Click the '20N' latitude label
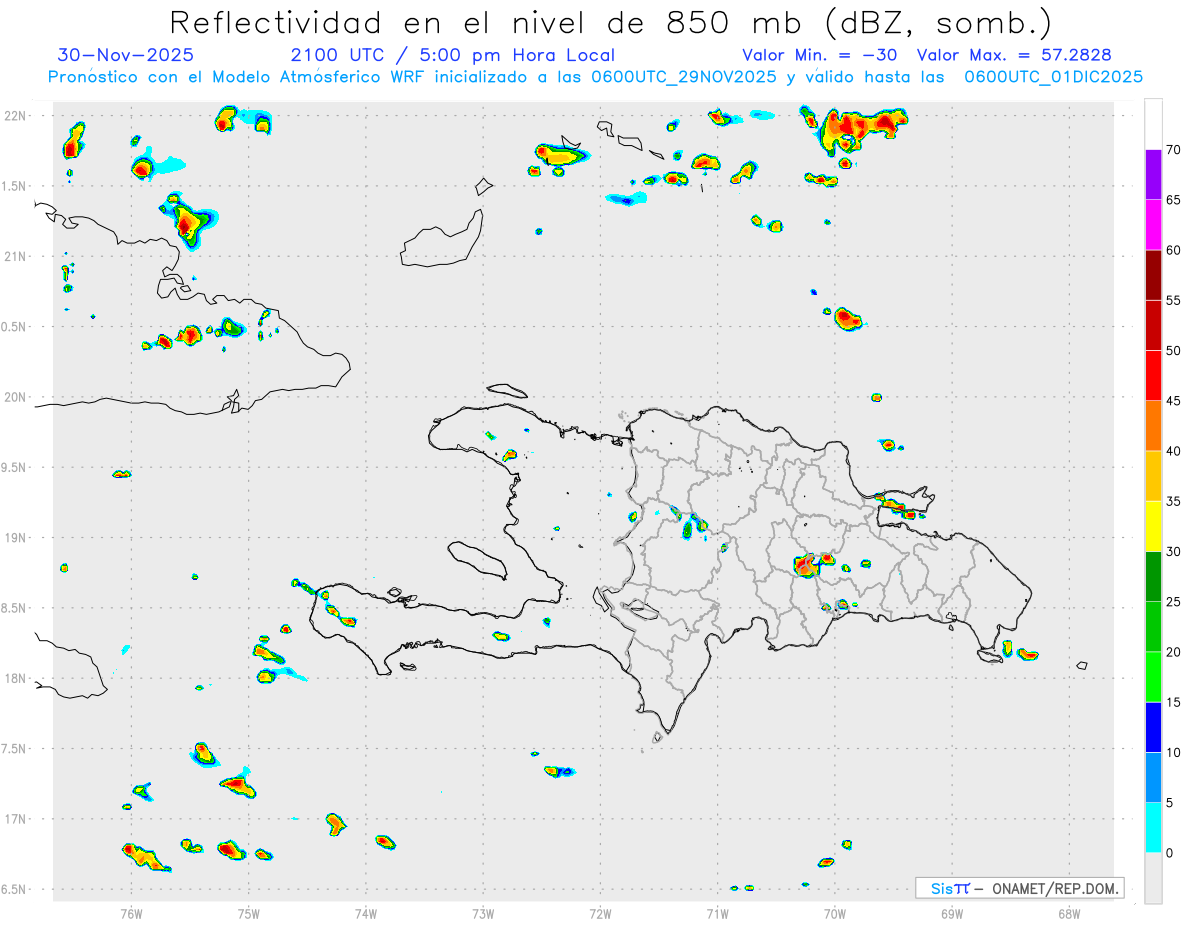 coord(15,398)
